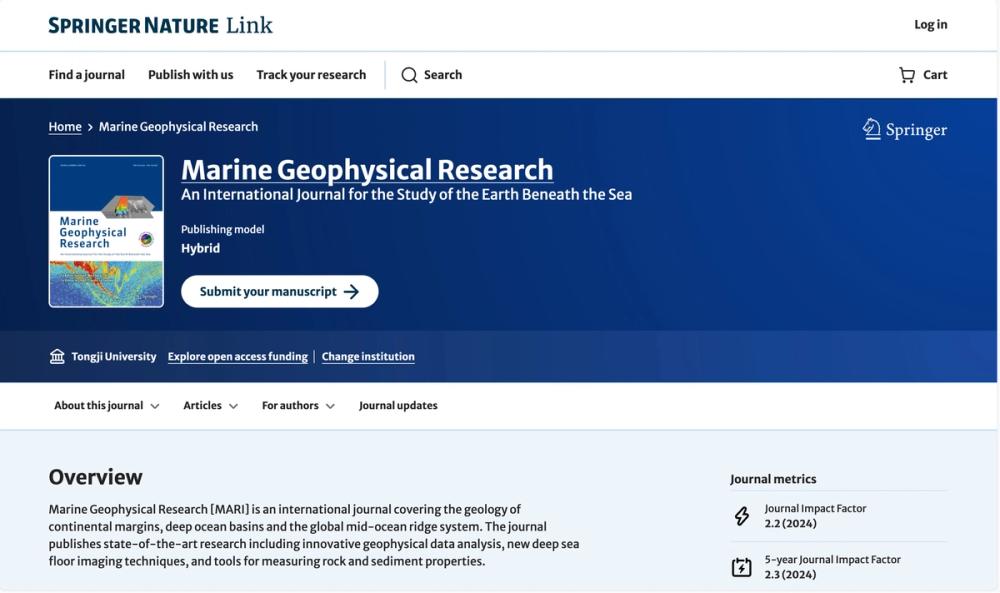The image size is (1000, 593).
Task: Click the shopping cart icon
Action: coord(907,75)
